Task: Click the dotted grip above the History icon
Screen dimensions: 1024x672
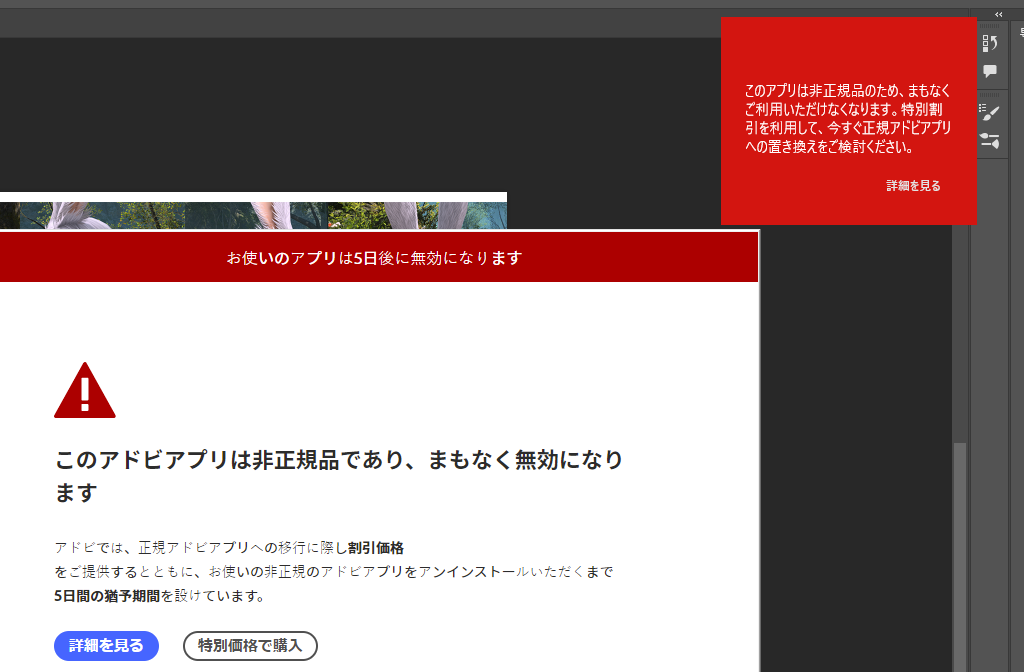Action: (990, 28)
